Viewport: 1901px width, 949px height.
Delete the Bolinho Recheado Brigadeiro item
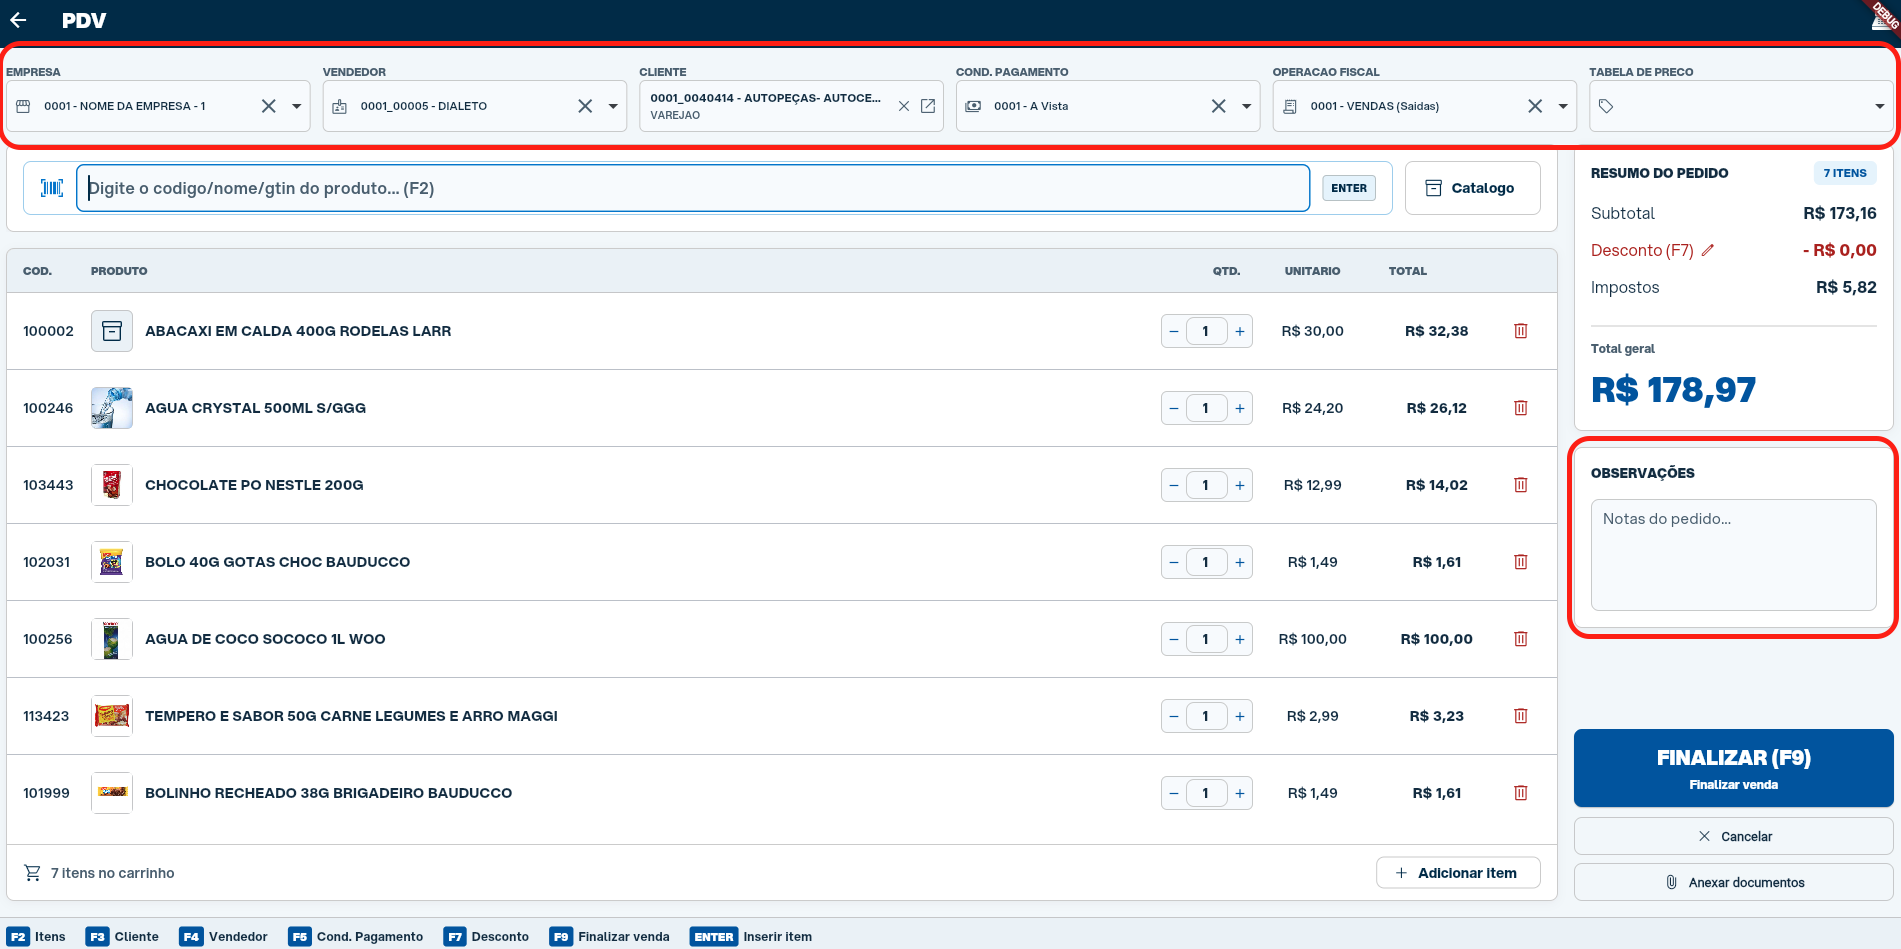click(1521, 793)
